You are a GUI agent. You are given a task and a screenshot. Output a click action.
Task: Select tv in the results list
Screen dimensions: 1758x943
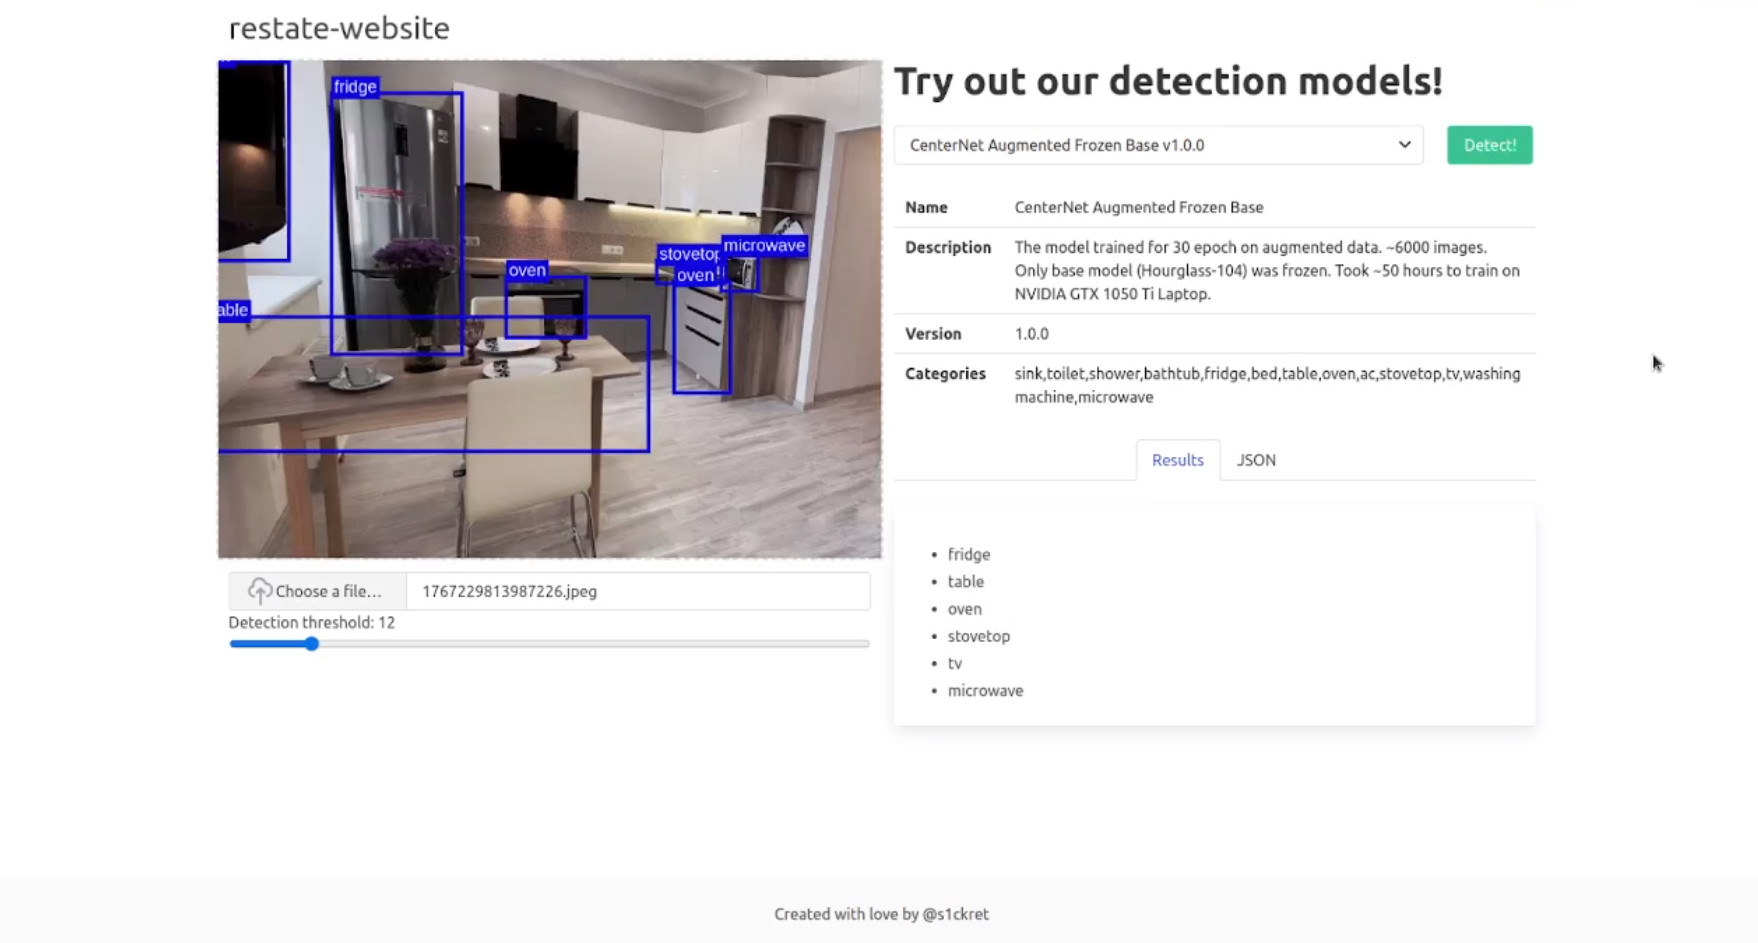tap(955, 663)
